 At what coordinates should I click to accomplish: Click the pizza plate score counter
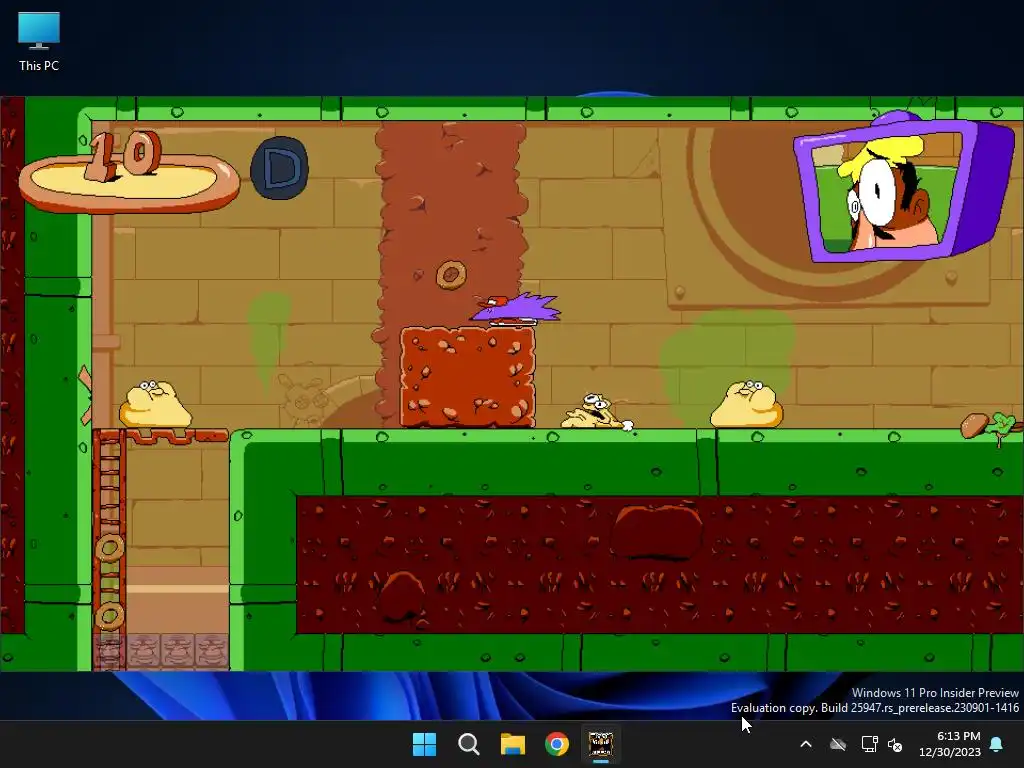129,171
